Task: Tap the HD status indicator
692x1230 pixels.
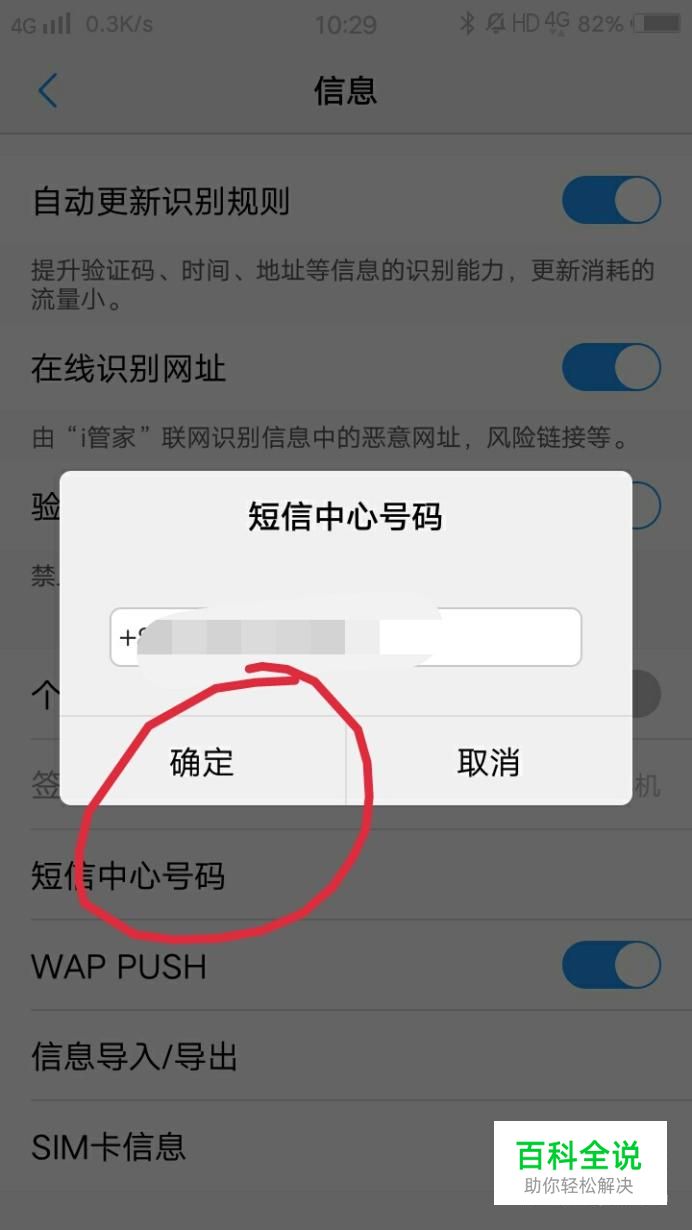Action: [x=526, y=23]
